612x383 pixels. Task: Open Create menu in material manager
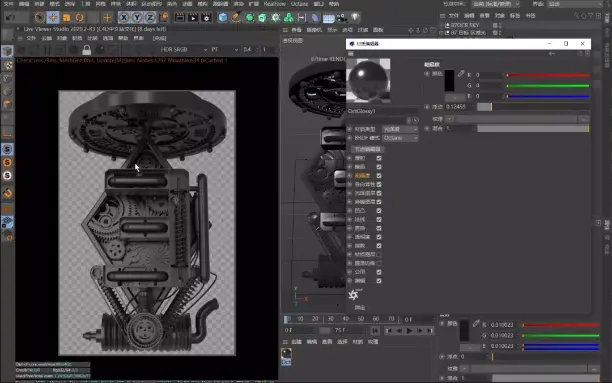[x=297, y=342]
